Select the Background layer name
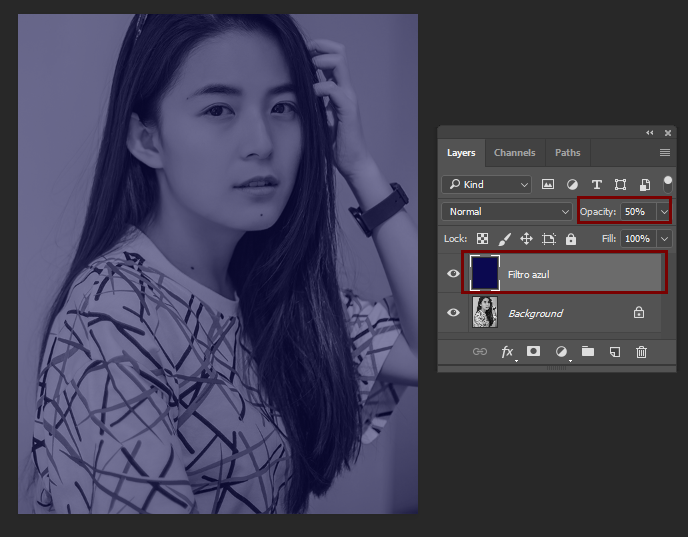The height and width of the screenshot is (537, 688). [535, 313]
